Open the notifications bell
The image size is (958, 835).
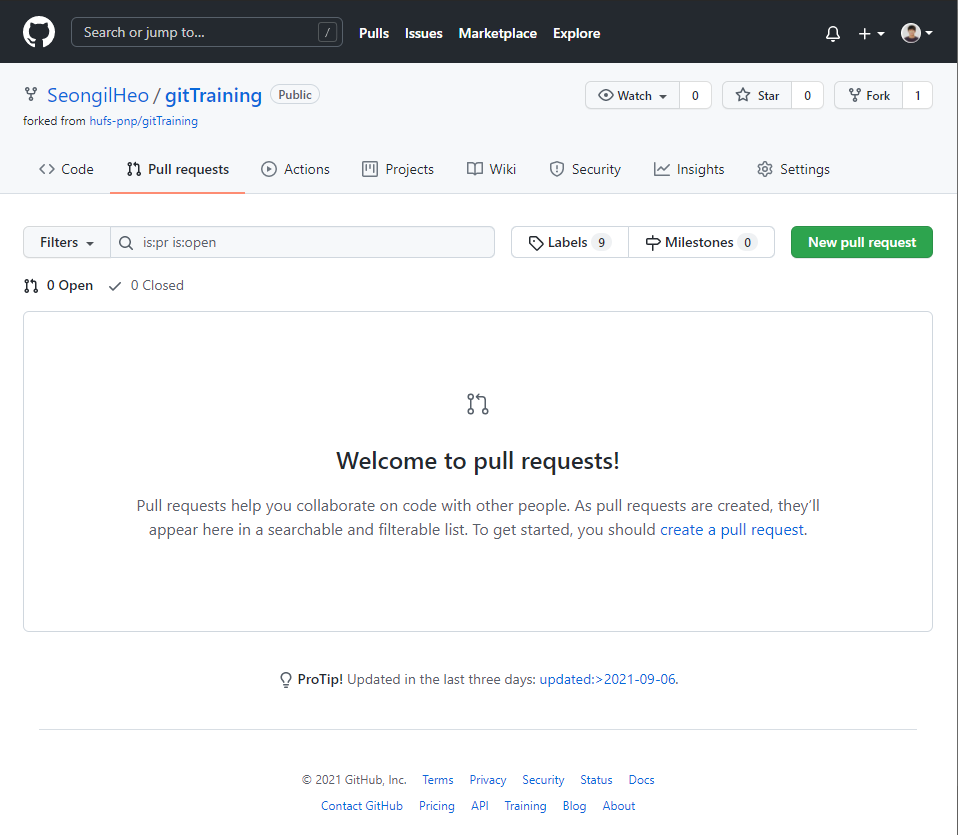833,34
